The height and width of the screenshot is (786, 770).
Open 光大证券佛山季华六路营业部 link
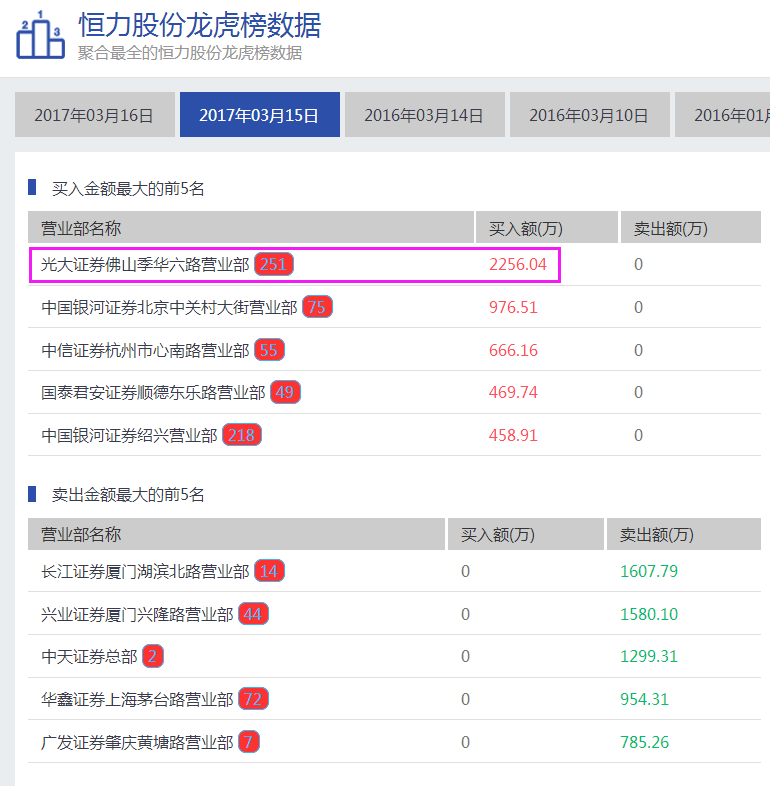[145, 265]
